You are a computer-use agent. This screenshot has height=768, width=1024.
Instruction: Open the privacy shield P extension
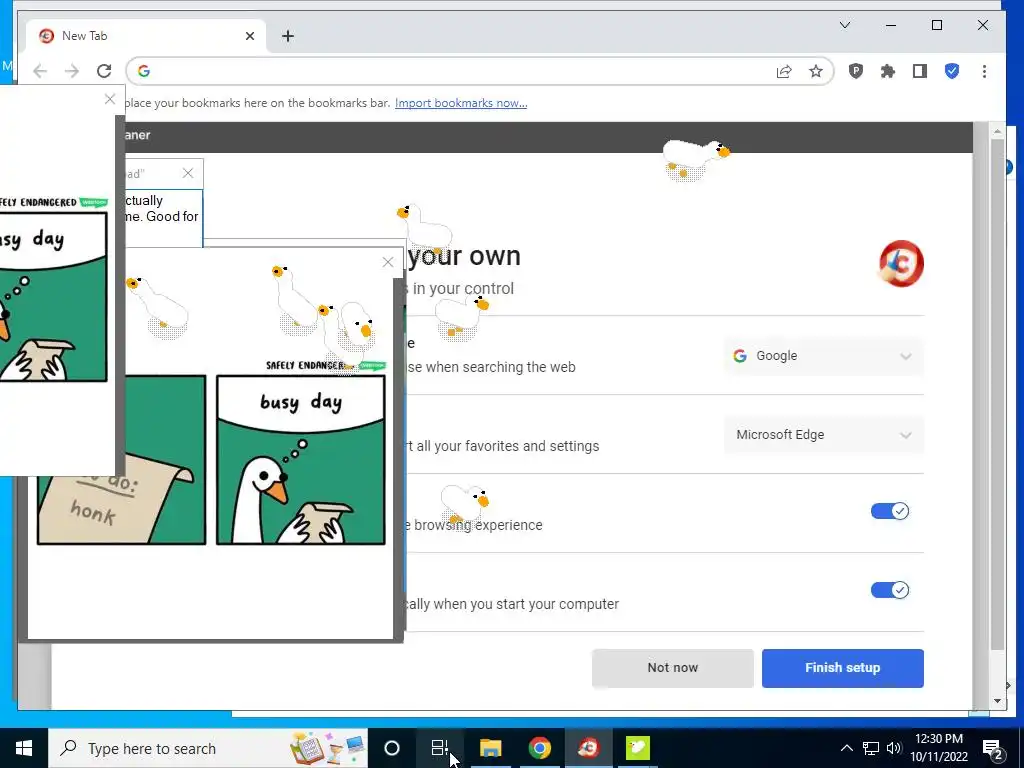point(856,71)
